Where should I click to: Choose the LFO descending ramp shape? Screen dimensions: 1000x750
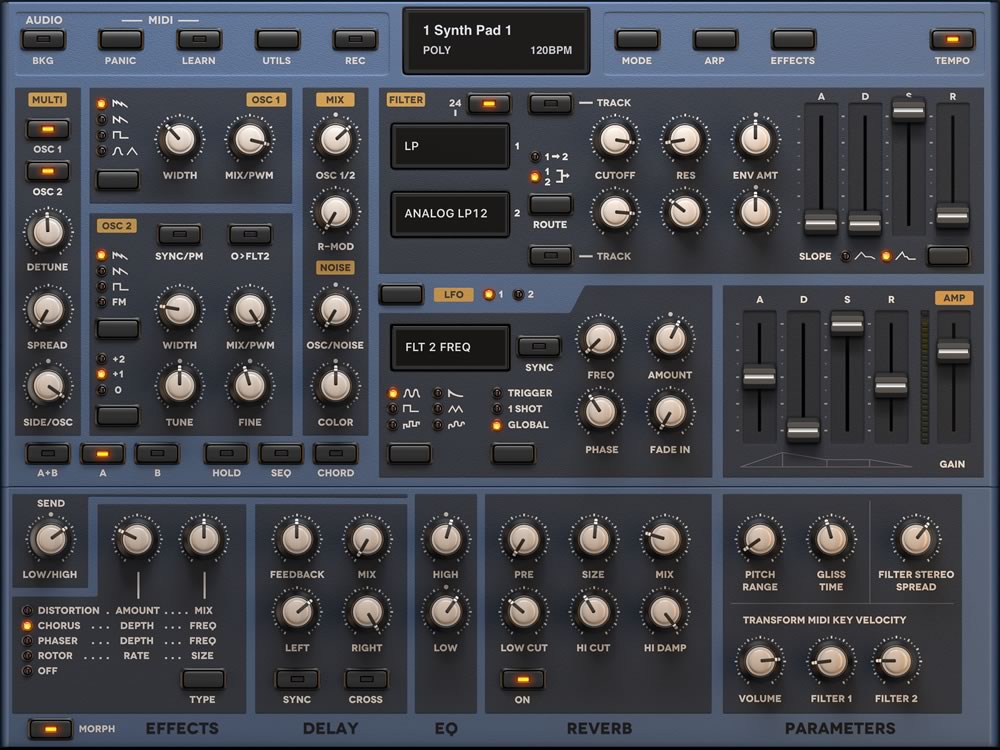(456, 393)
